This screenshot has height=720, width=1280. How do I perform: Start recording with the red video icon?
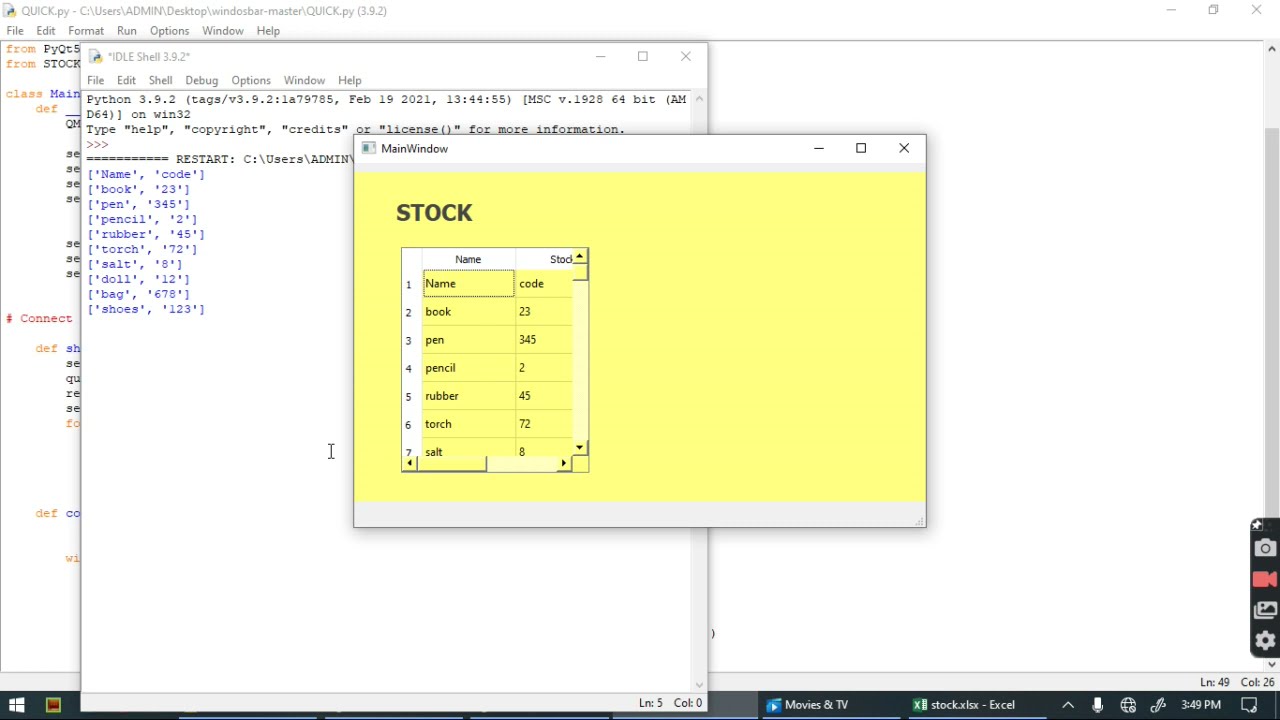point(1265,579)
